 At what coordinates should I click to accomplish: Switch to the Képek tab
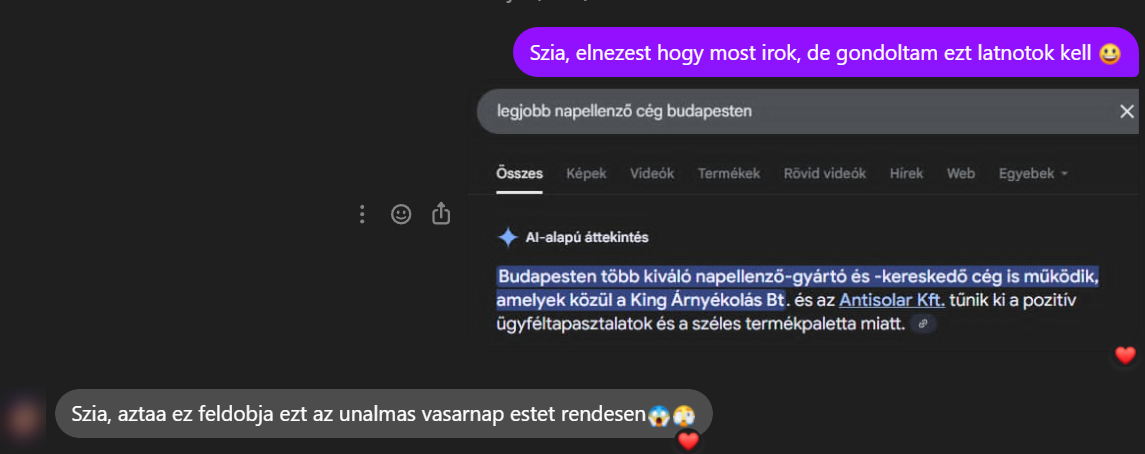pos(586,173)
